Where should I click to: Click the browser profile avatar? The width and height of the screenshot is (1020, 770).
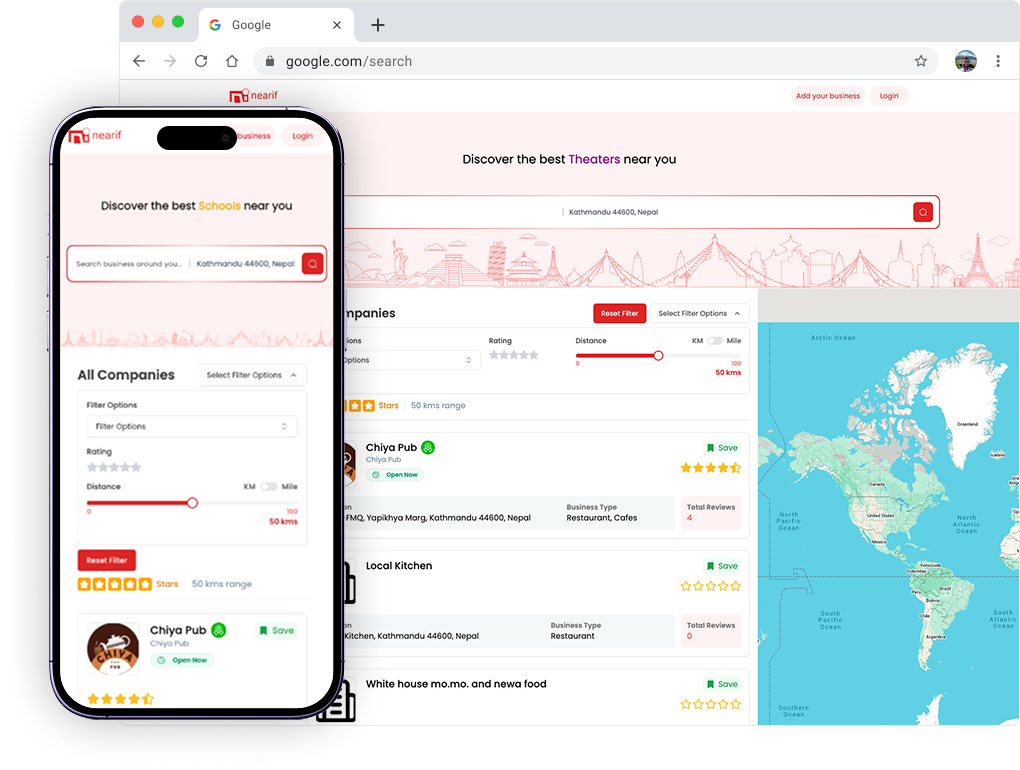[965, 61]
